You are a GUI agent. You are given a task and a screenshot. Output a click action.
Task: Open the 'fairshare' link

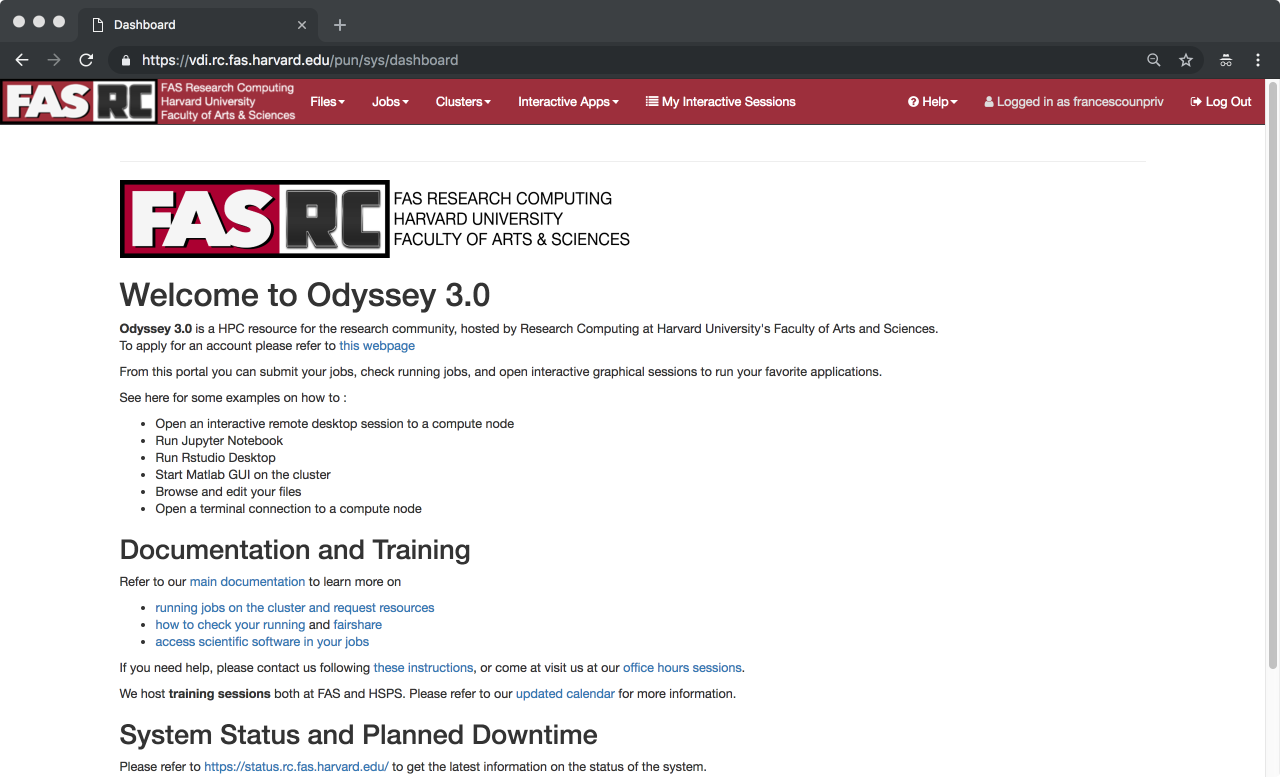[x=358, y=625]
